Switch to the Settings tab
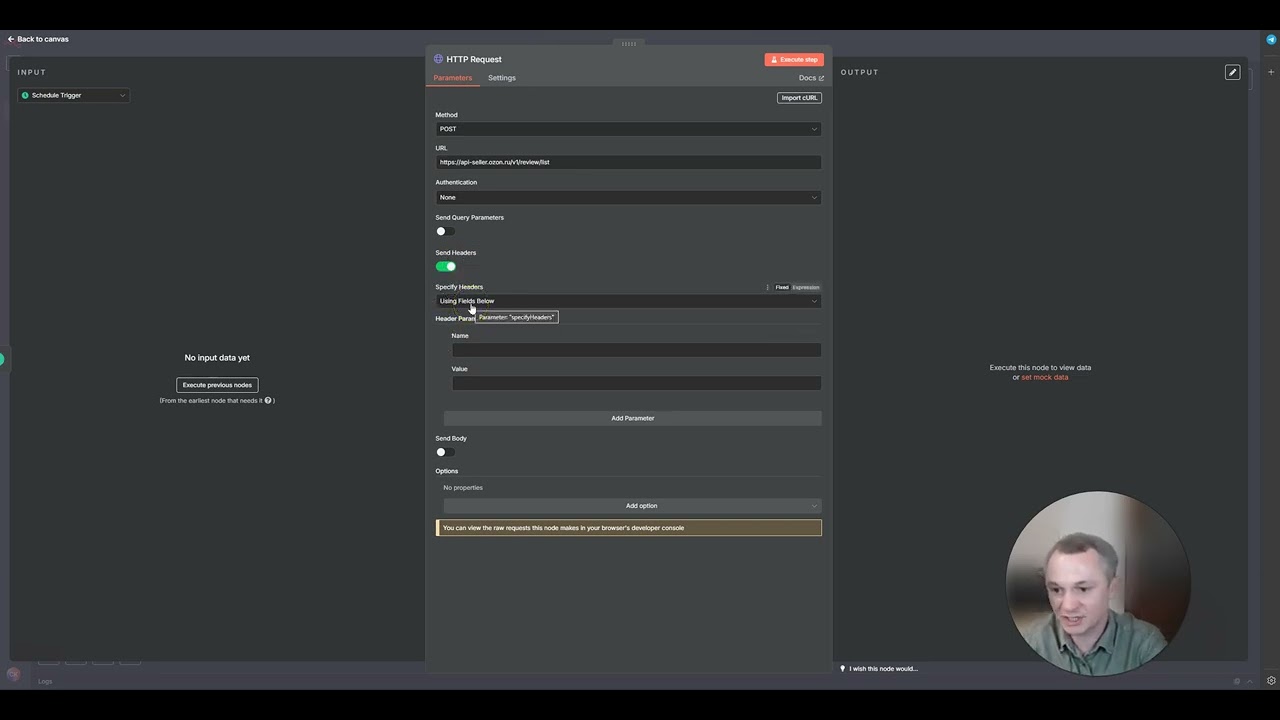Viewport: 1280px width, 720px height. pos(502,78)
